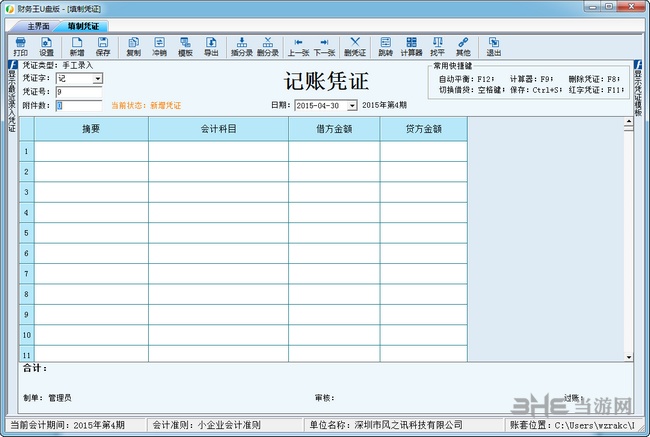Go to 上一张 (Previous voucher)
The image size is (650, 437).
[x=298, y=46]
